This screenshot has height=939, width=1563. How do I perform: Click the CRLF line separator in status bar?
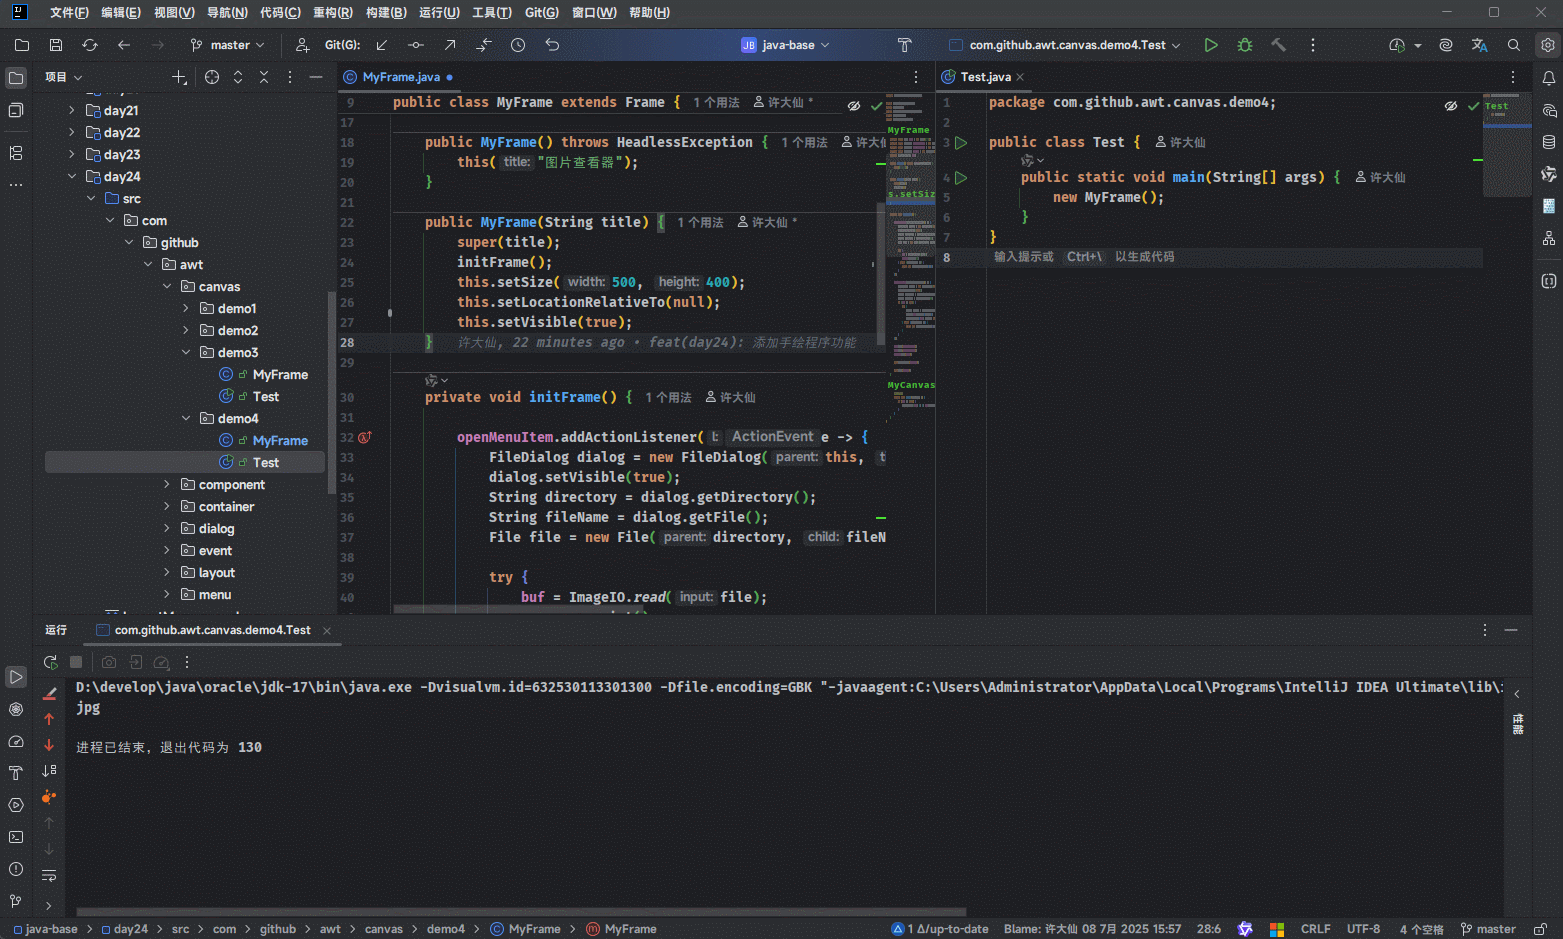point(1315,929)
